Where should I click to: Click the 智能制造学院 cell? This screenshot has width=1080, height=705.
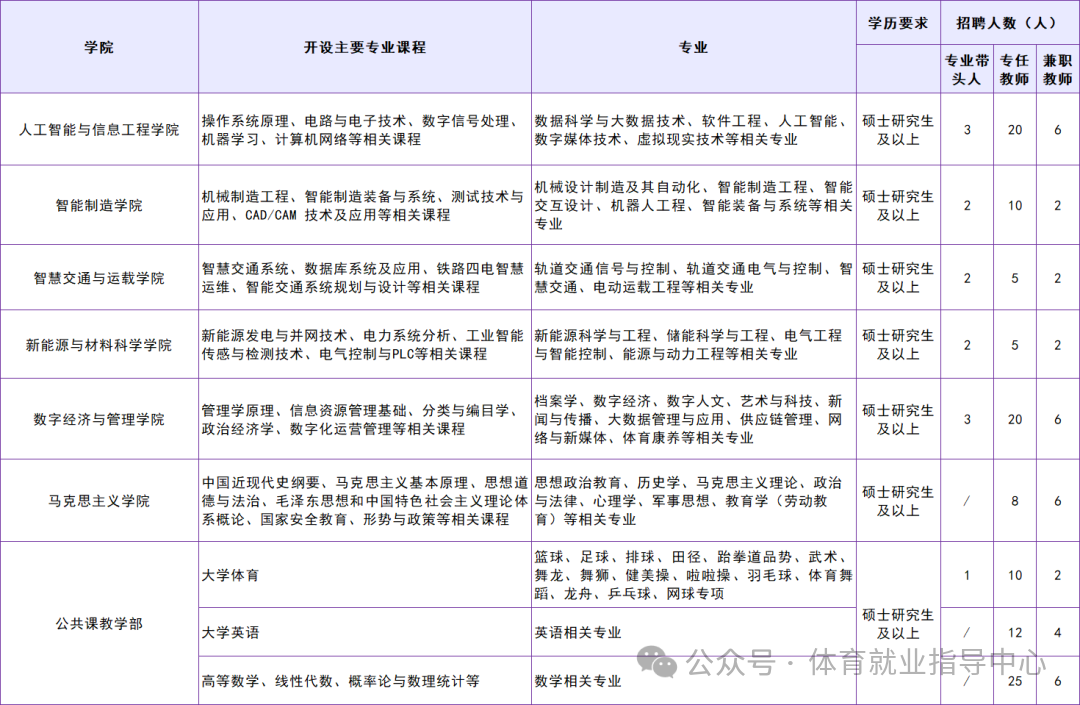click(97, 204)
